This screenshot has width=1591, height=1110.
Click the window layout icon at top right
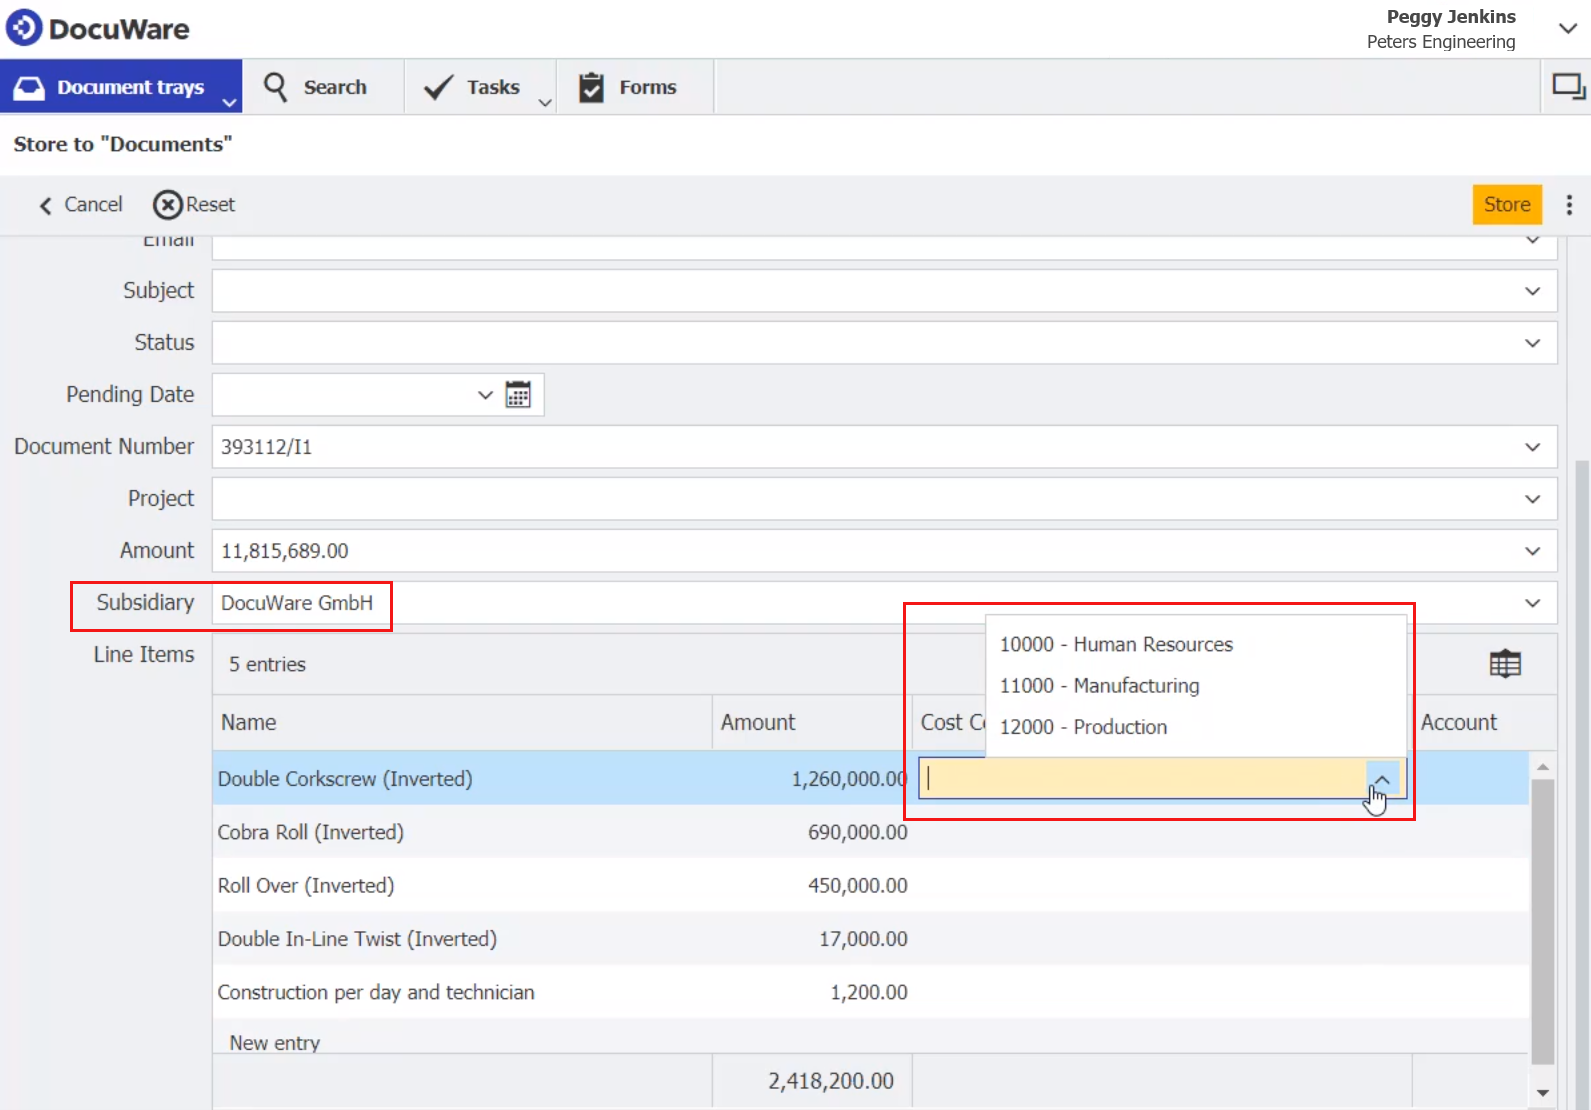click(1567, 87)
